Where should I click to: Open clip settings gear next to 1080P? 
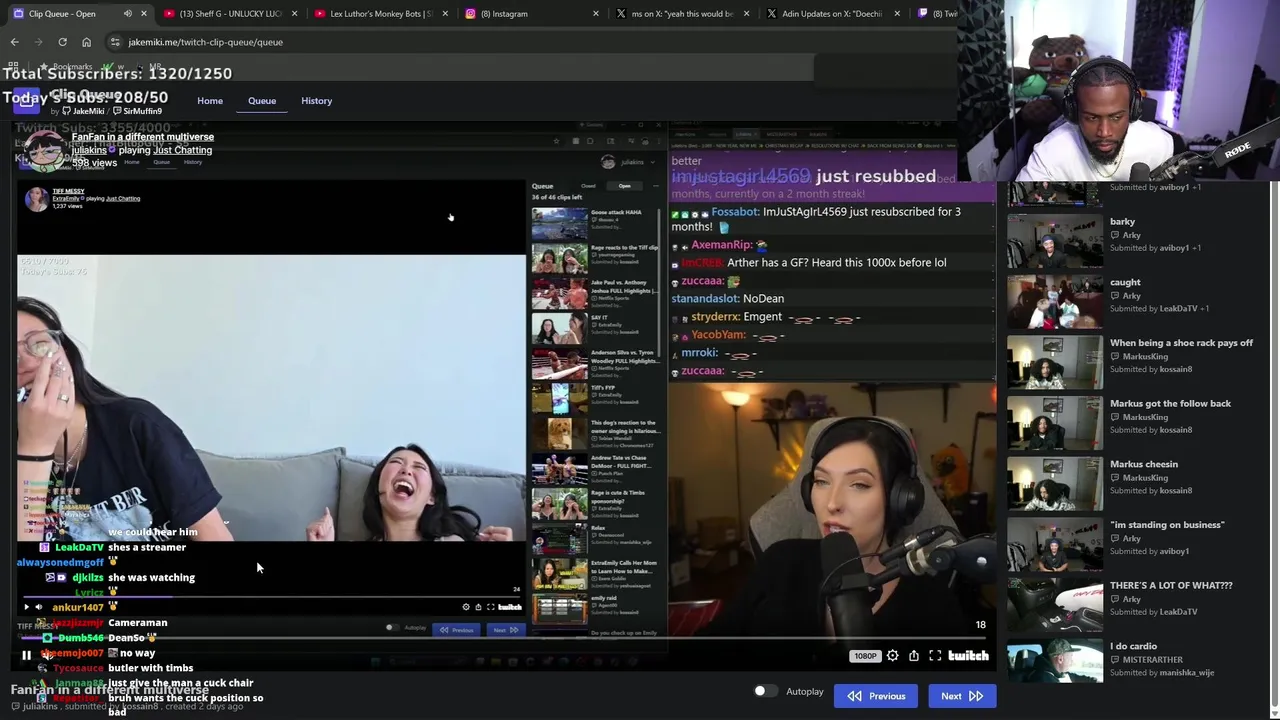[x=892, y=656]
